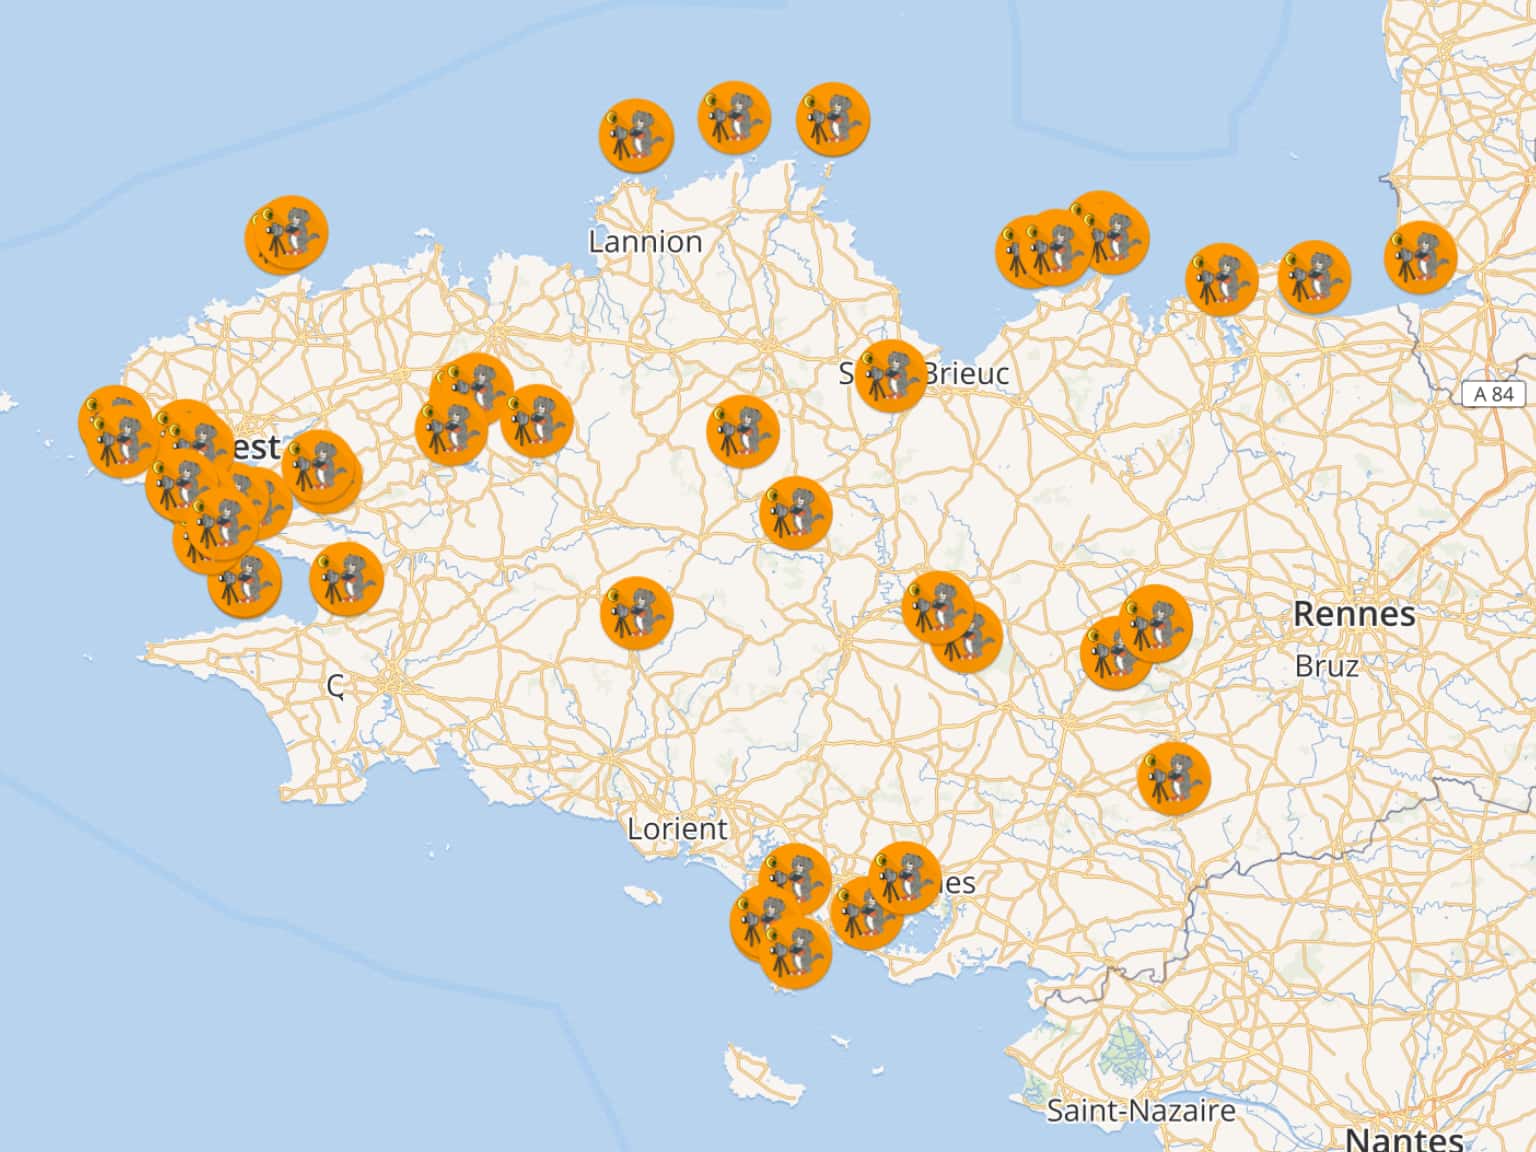The height and width of the screenshot is (1152, 1536).
Task: Click the A 84 road shield
Action: tap(1493, 394)
